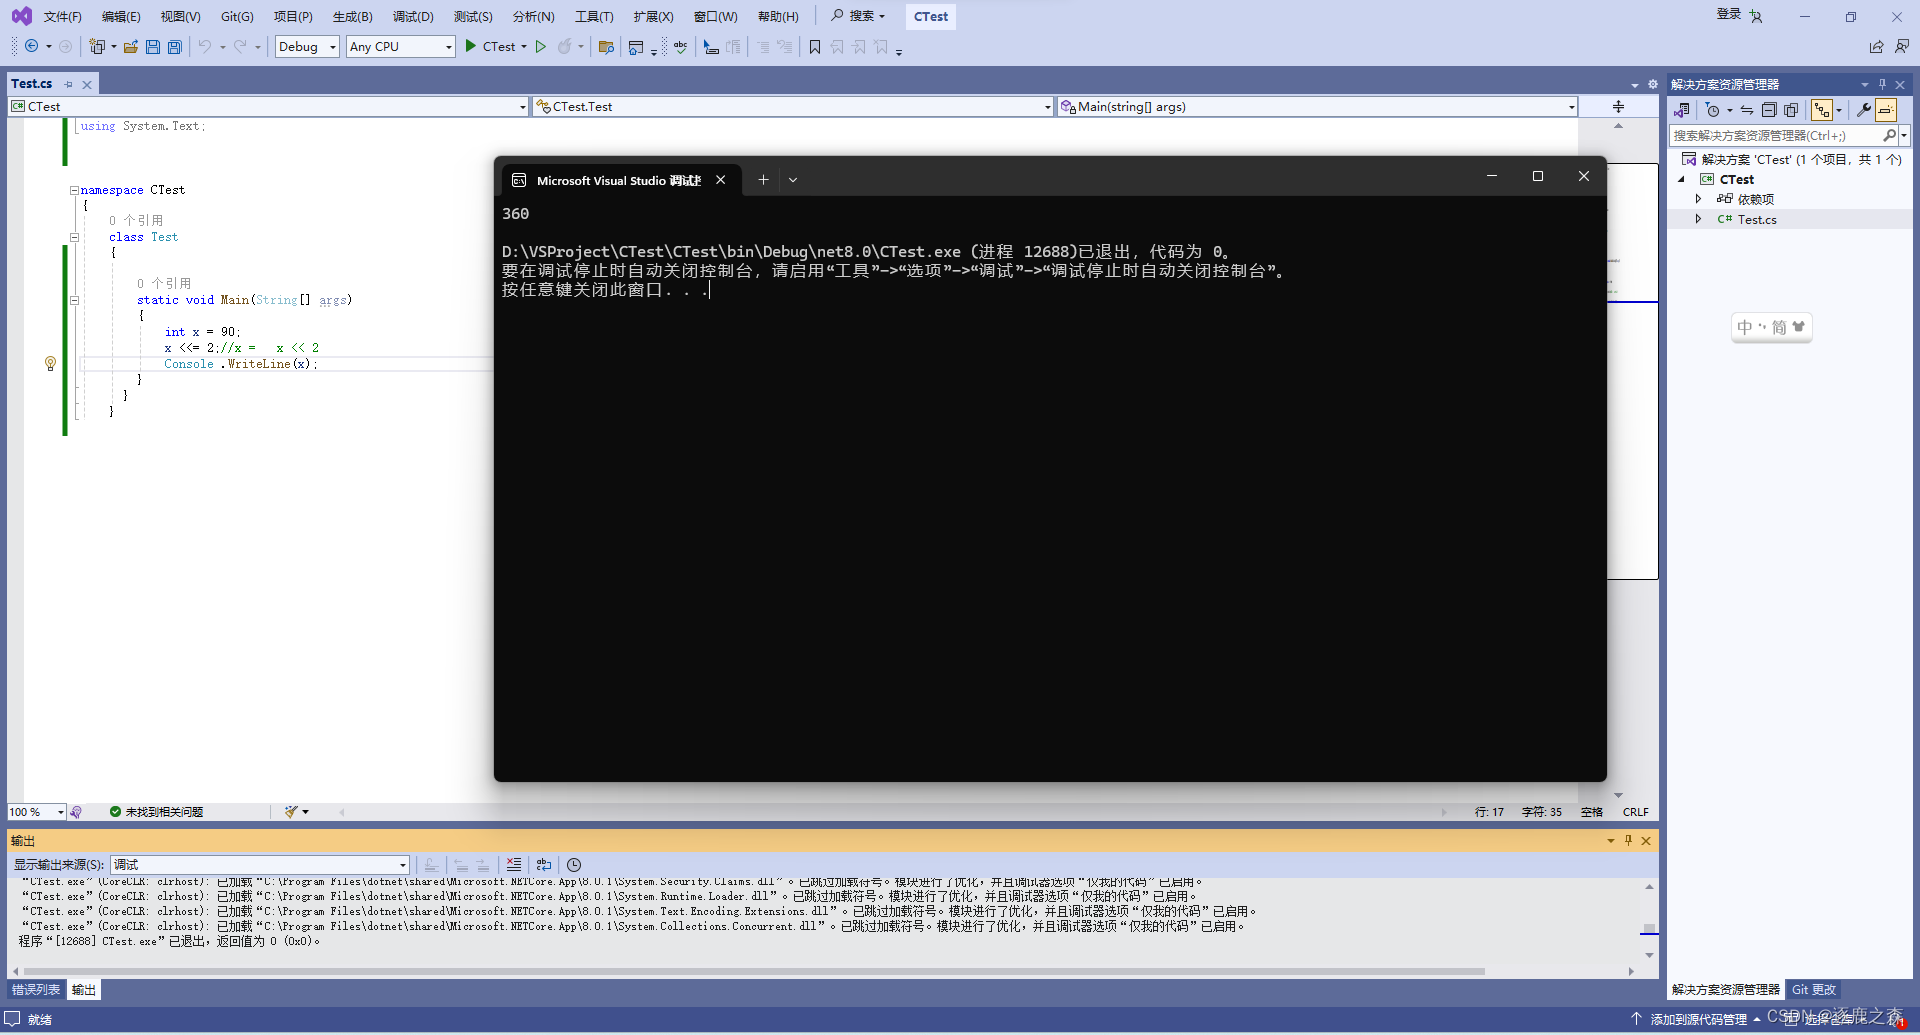The image size is (1920, 1035).
Task: Expand the Test.cs tree node
Action: [1698, 219]
